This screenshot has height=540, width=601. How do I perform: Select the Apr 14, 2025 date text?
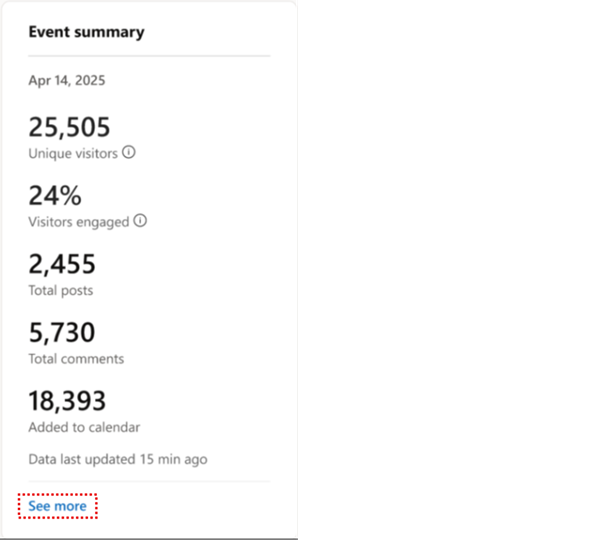point(67,80)
